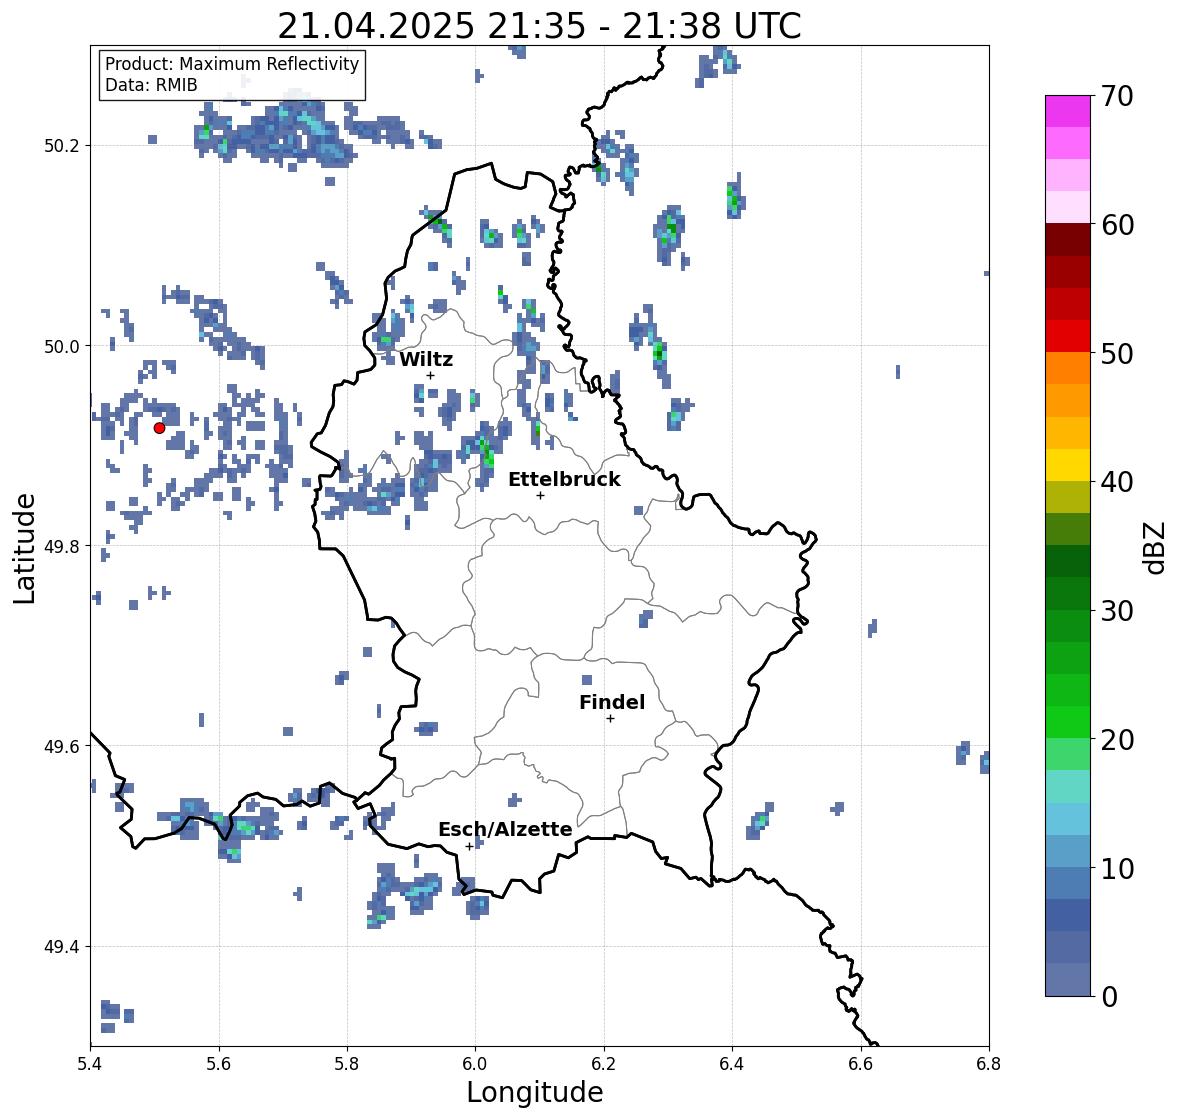This screenshot has height=1117, width=1179.
Task: Click the Ettelbruck city label
Action: pyautogui.click(x=564, y=480)
